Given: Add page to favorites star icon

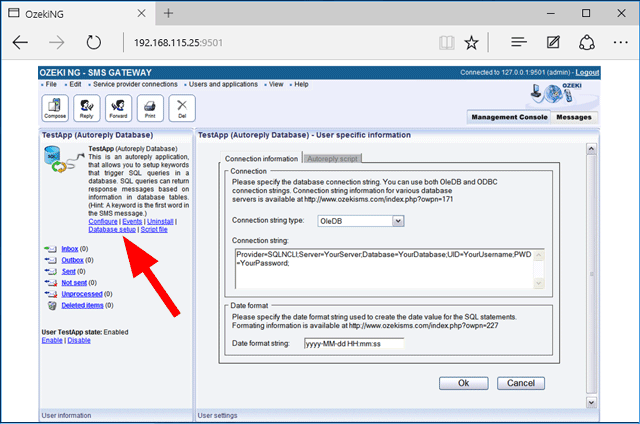Looking at the screenshot, I should coord(471,42).
